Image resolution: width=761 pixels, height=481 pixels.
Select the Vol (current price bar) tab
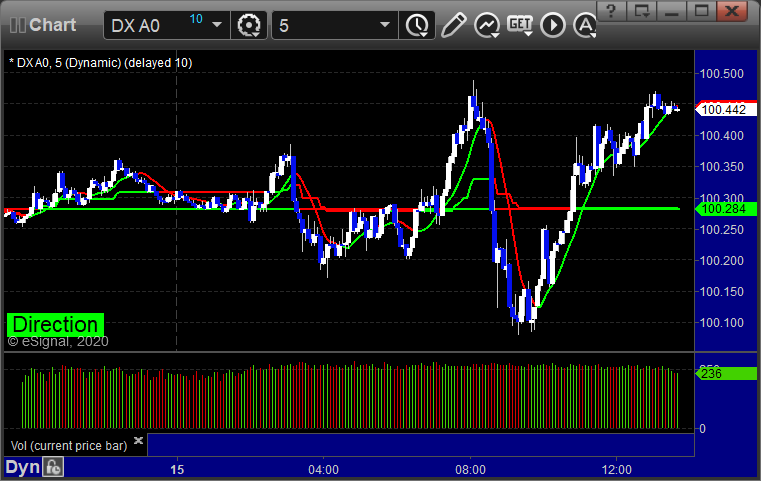pos(69,446)
